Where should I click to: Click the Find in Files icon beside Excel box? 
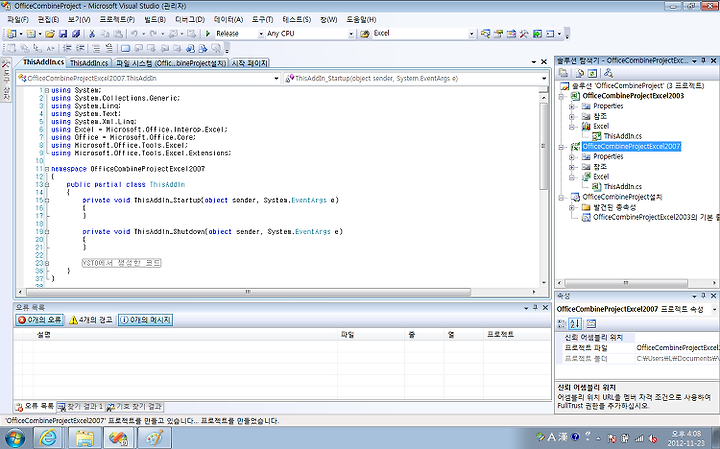(x=365, y=34)
